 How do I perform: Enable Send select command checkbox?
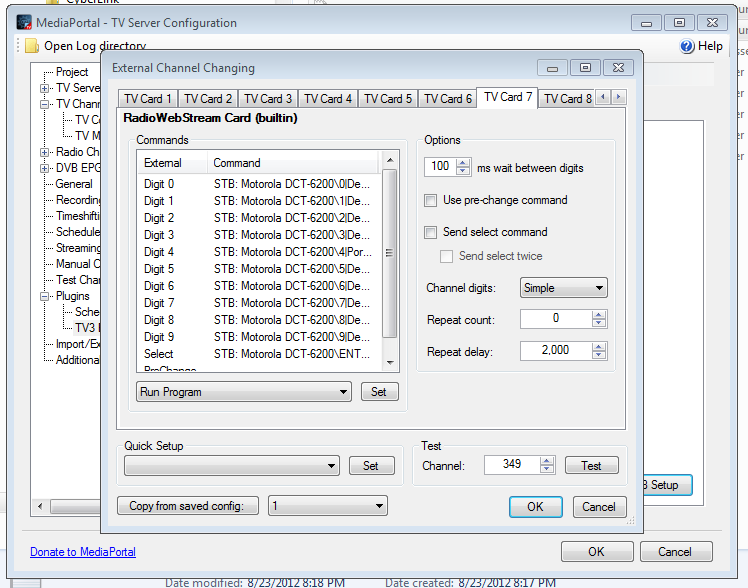click(x=430, y=232)
